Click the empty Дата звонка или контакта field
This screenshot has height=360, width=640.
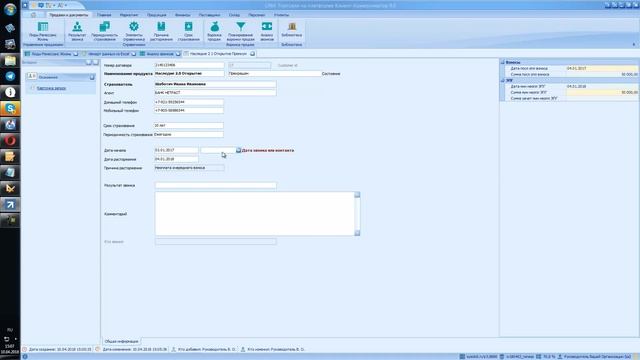(x=218, y=150)
